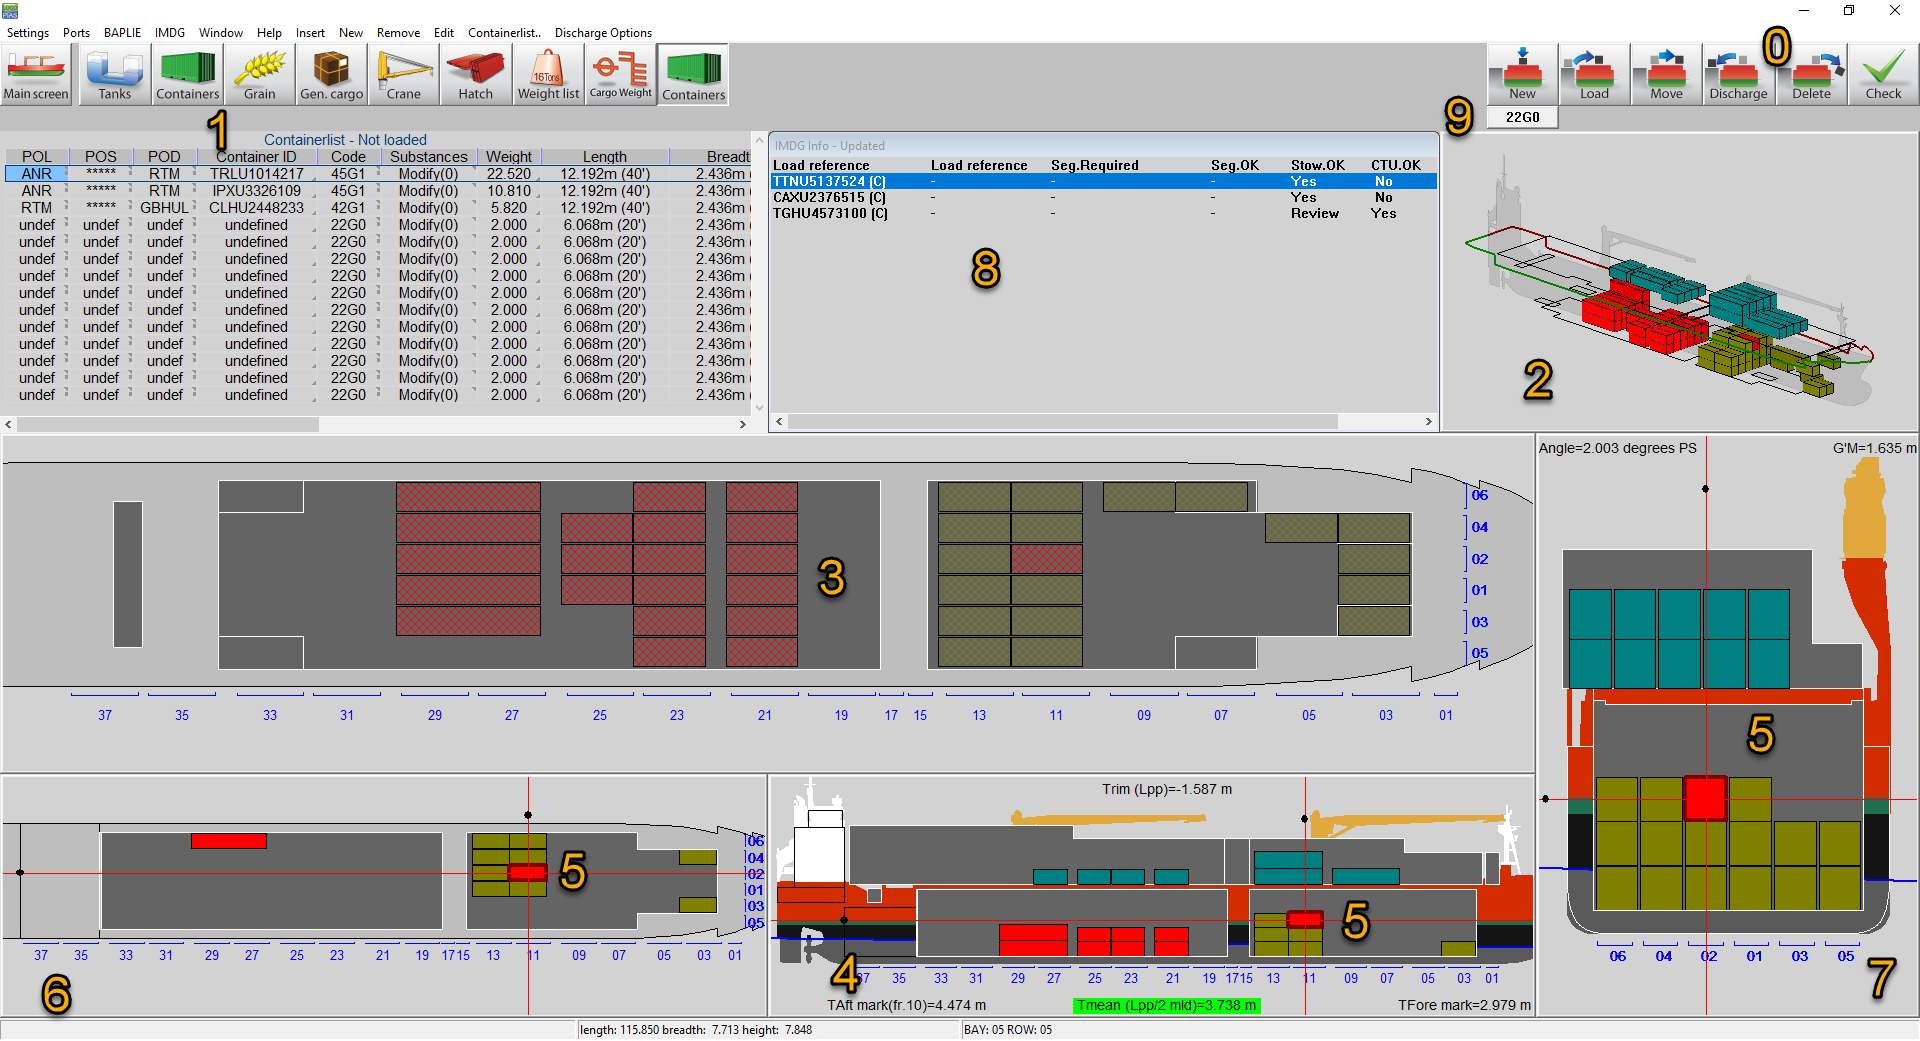
Task: Select IMDG row TGHU4573100 [C]
Action: (1104, 213)
